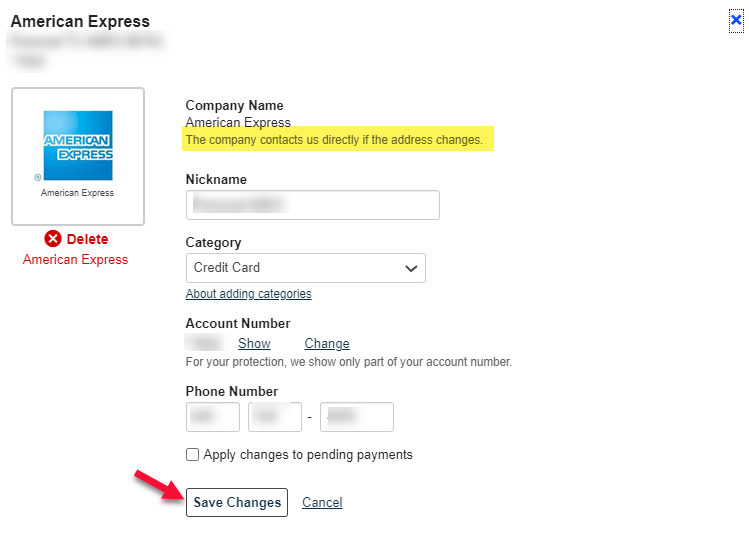Click the American Express card logo
Viewport: 749px width, 535px height.
tap(78, 145)
